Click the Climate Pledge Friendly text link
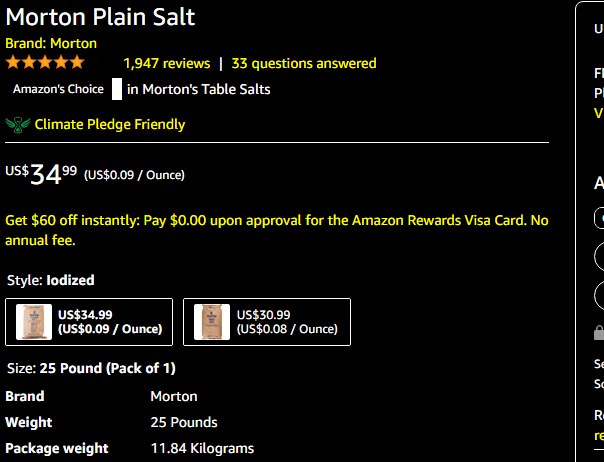 tap(110, 125)
